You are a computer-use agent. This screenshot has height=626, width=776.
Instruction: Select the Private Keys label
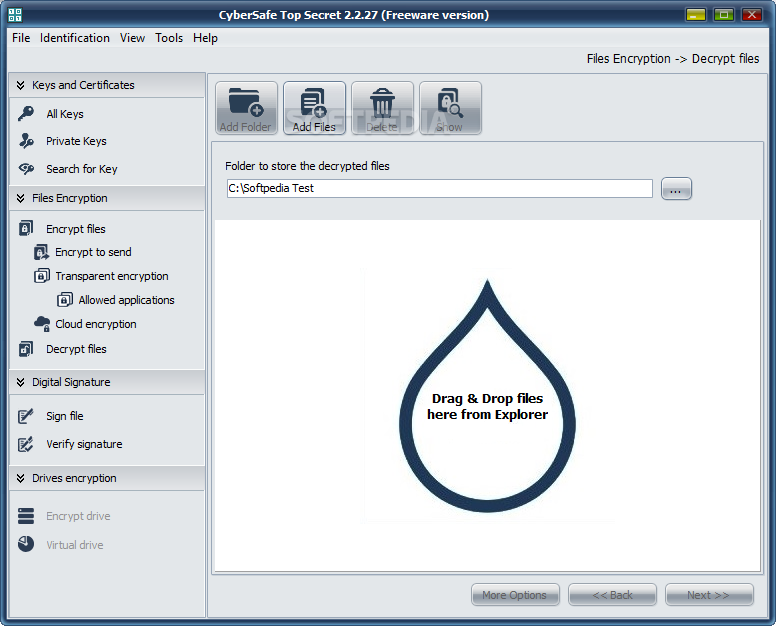(76, 141)
